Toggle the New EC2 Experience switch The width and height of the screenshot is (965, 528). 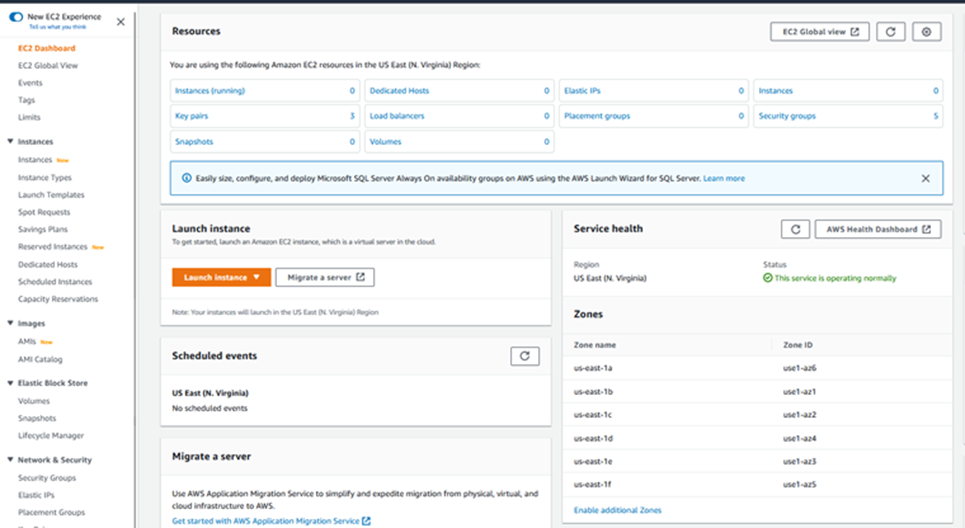tap(16, 17)
